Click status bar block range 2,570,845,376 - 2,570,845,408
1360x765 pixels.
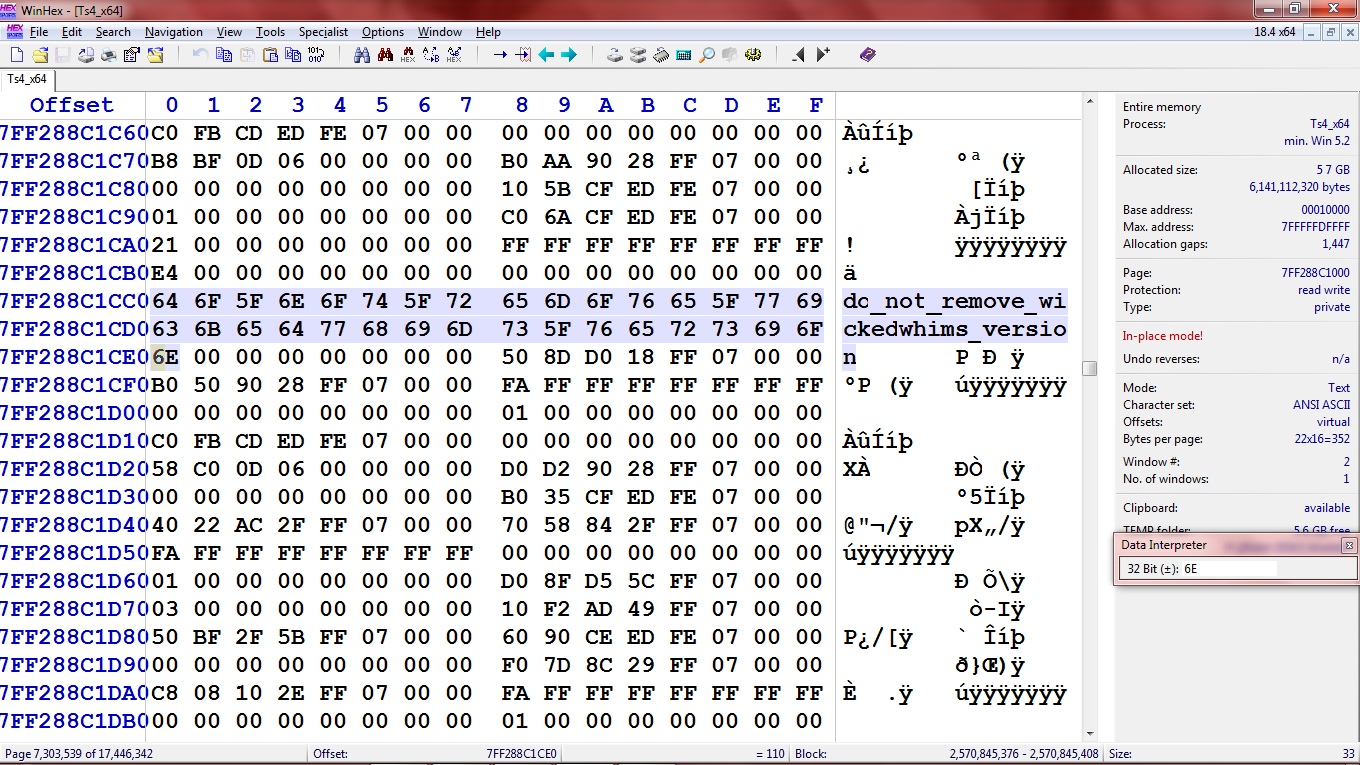coord(1024,754)
